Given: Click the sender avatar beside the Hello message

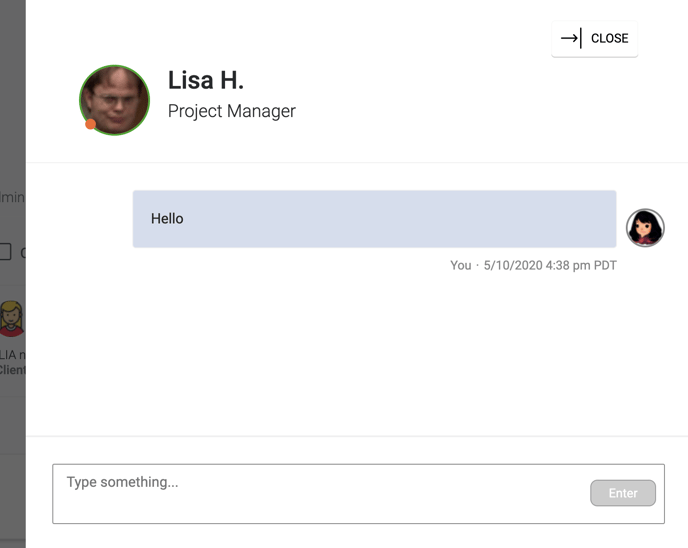Looking at the screenshot, I should (645, 228).
